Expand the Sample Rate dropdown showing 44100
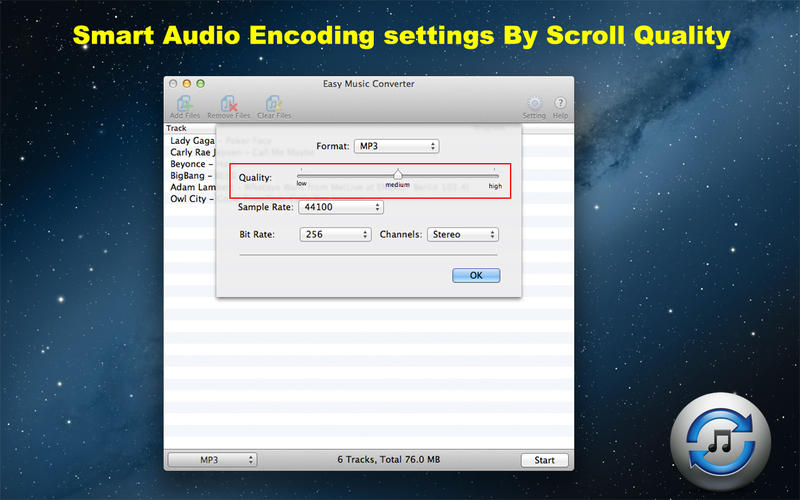This screenshot has width=800, height=500. 340,207
